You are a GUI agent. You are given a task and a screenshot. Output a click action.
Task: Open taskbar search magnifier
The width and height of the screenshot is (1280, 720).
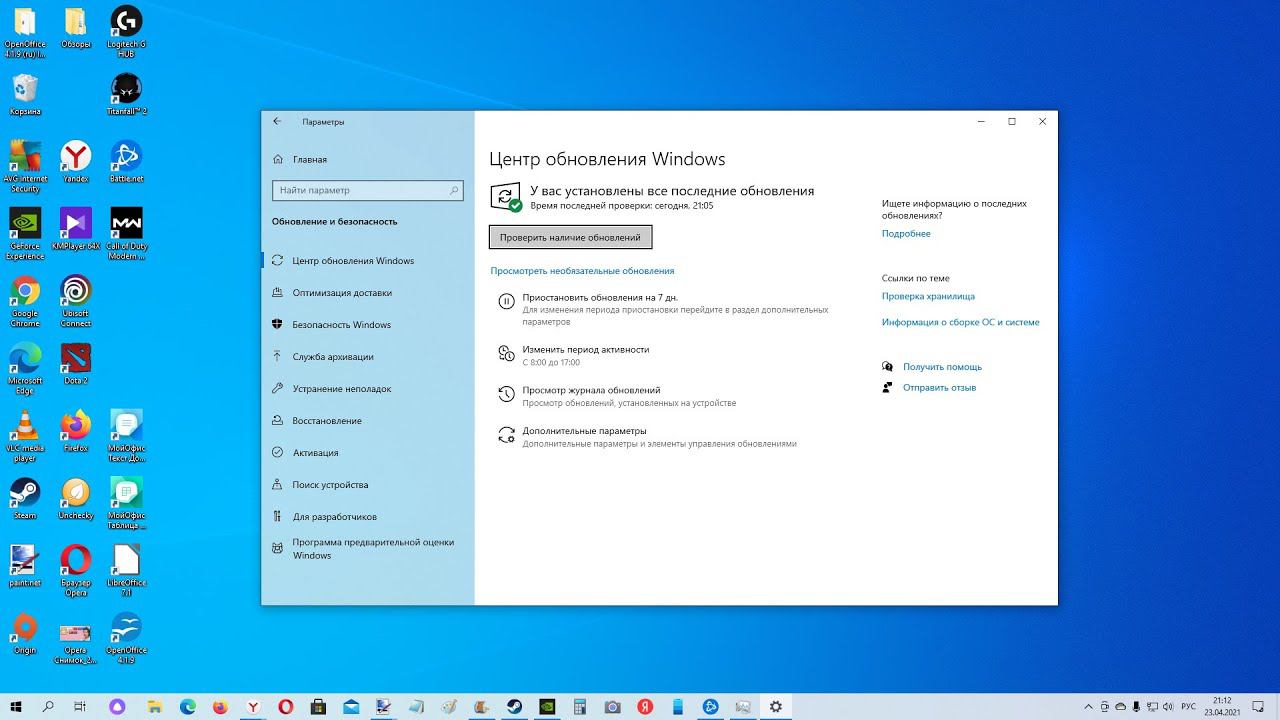click(x=49, y=706)
